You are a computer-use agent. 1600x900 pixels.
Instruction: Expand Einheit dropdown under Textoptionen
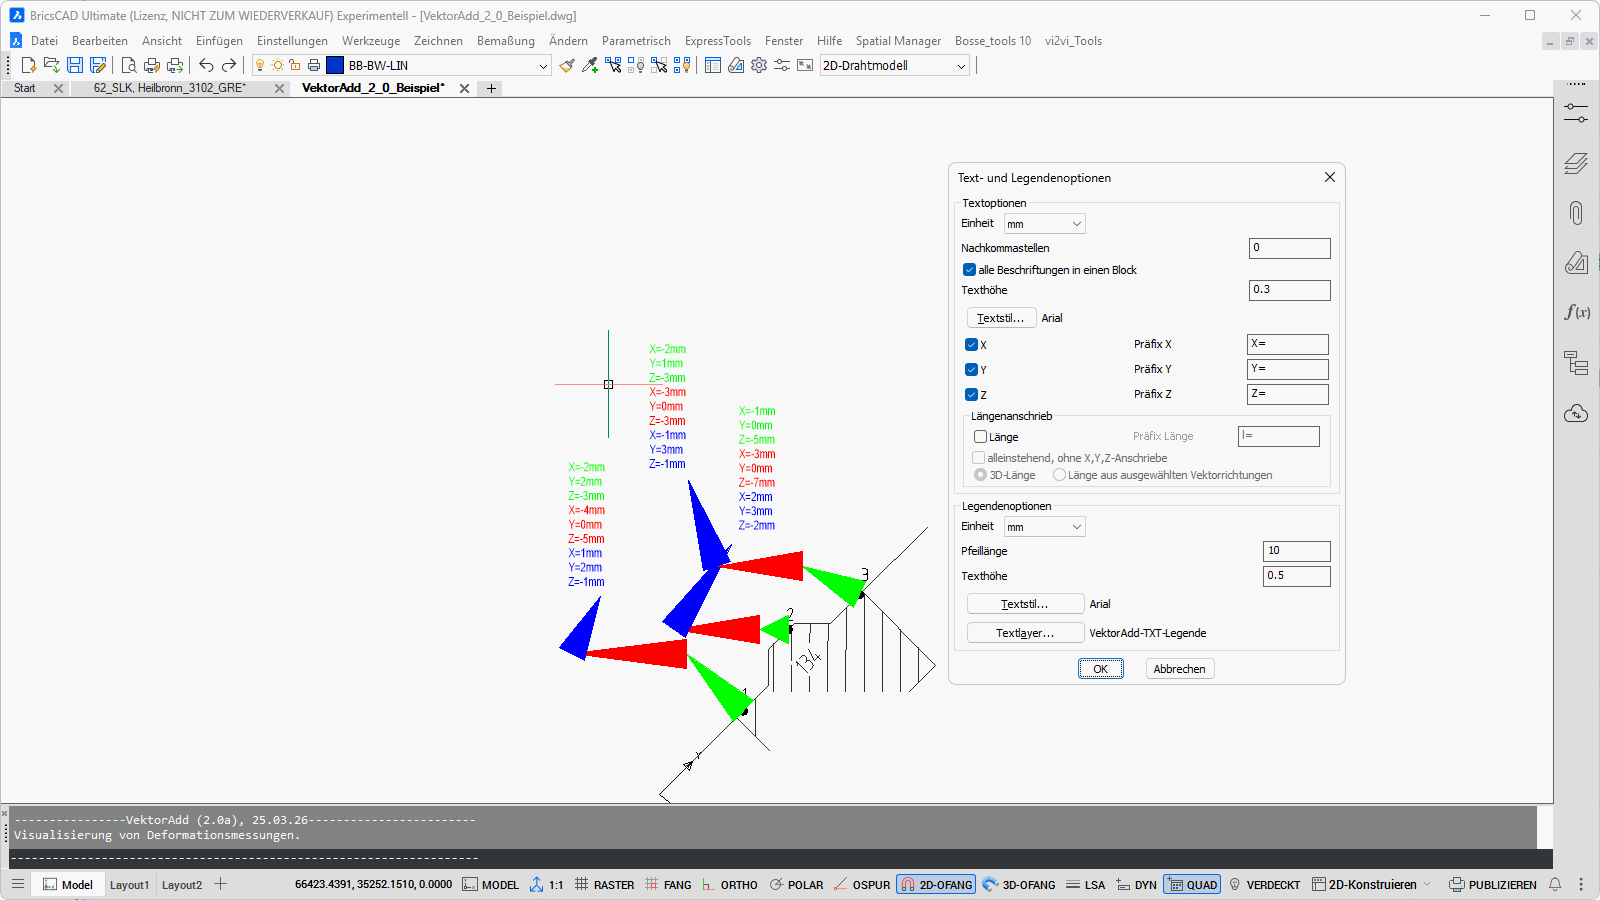point(1044,224)
